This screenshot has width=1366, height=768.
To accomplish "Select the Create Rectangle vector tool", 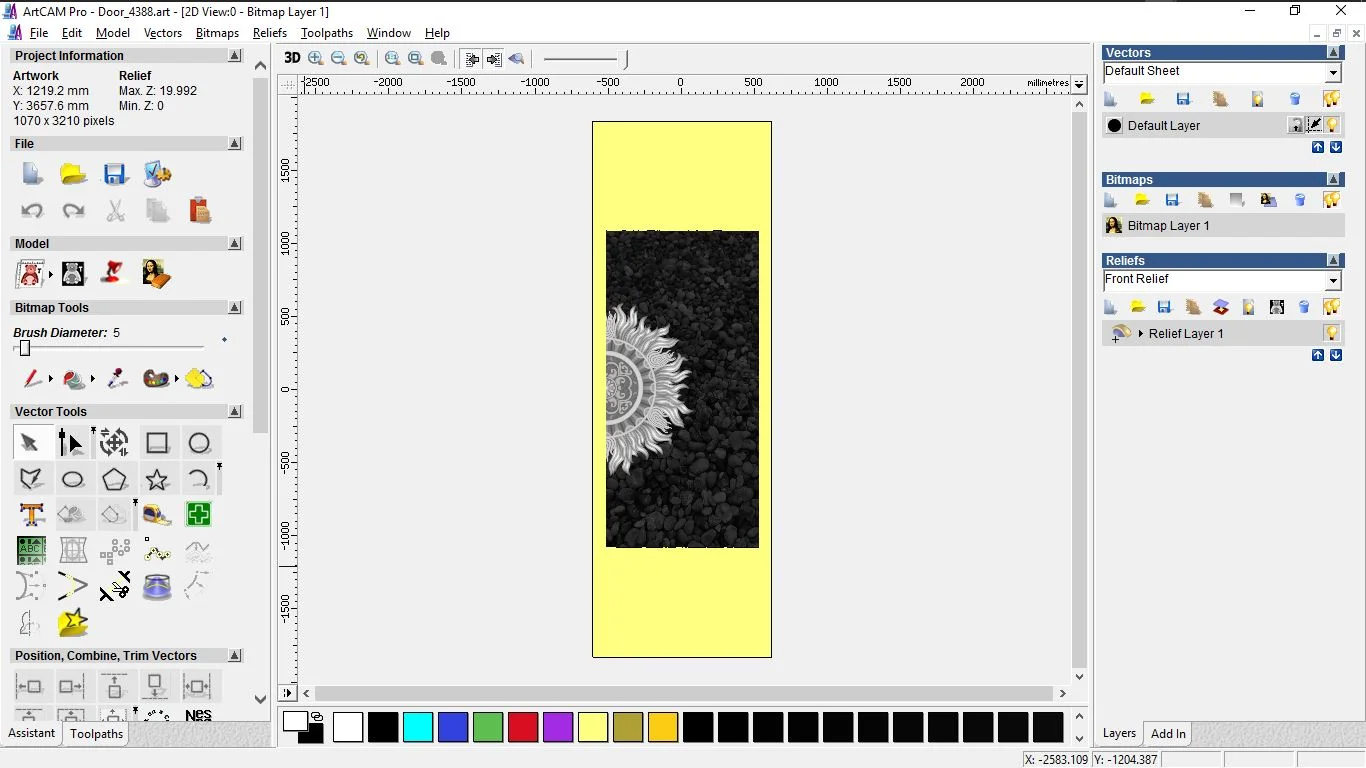I will click(157, 443).
